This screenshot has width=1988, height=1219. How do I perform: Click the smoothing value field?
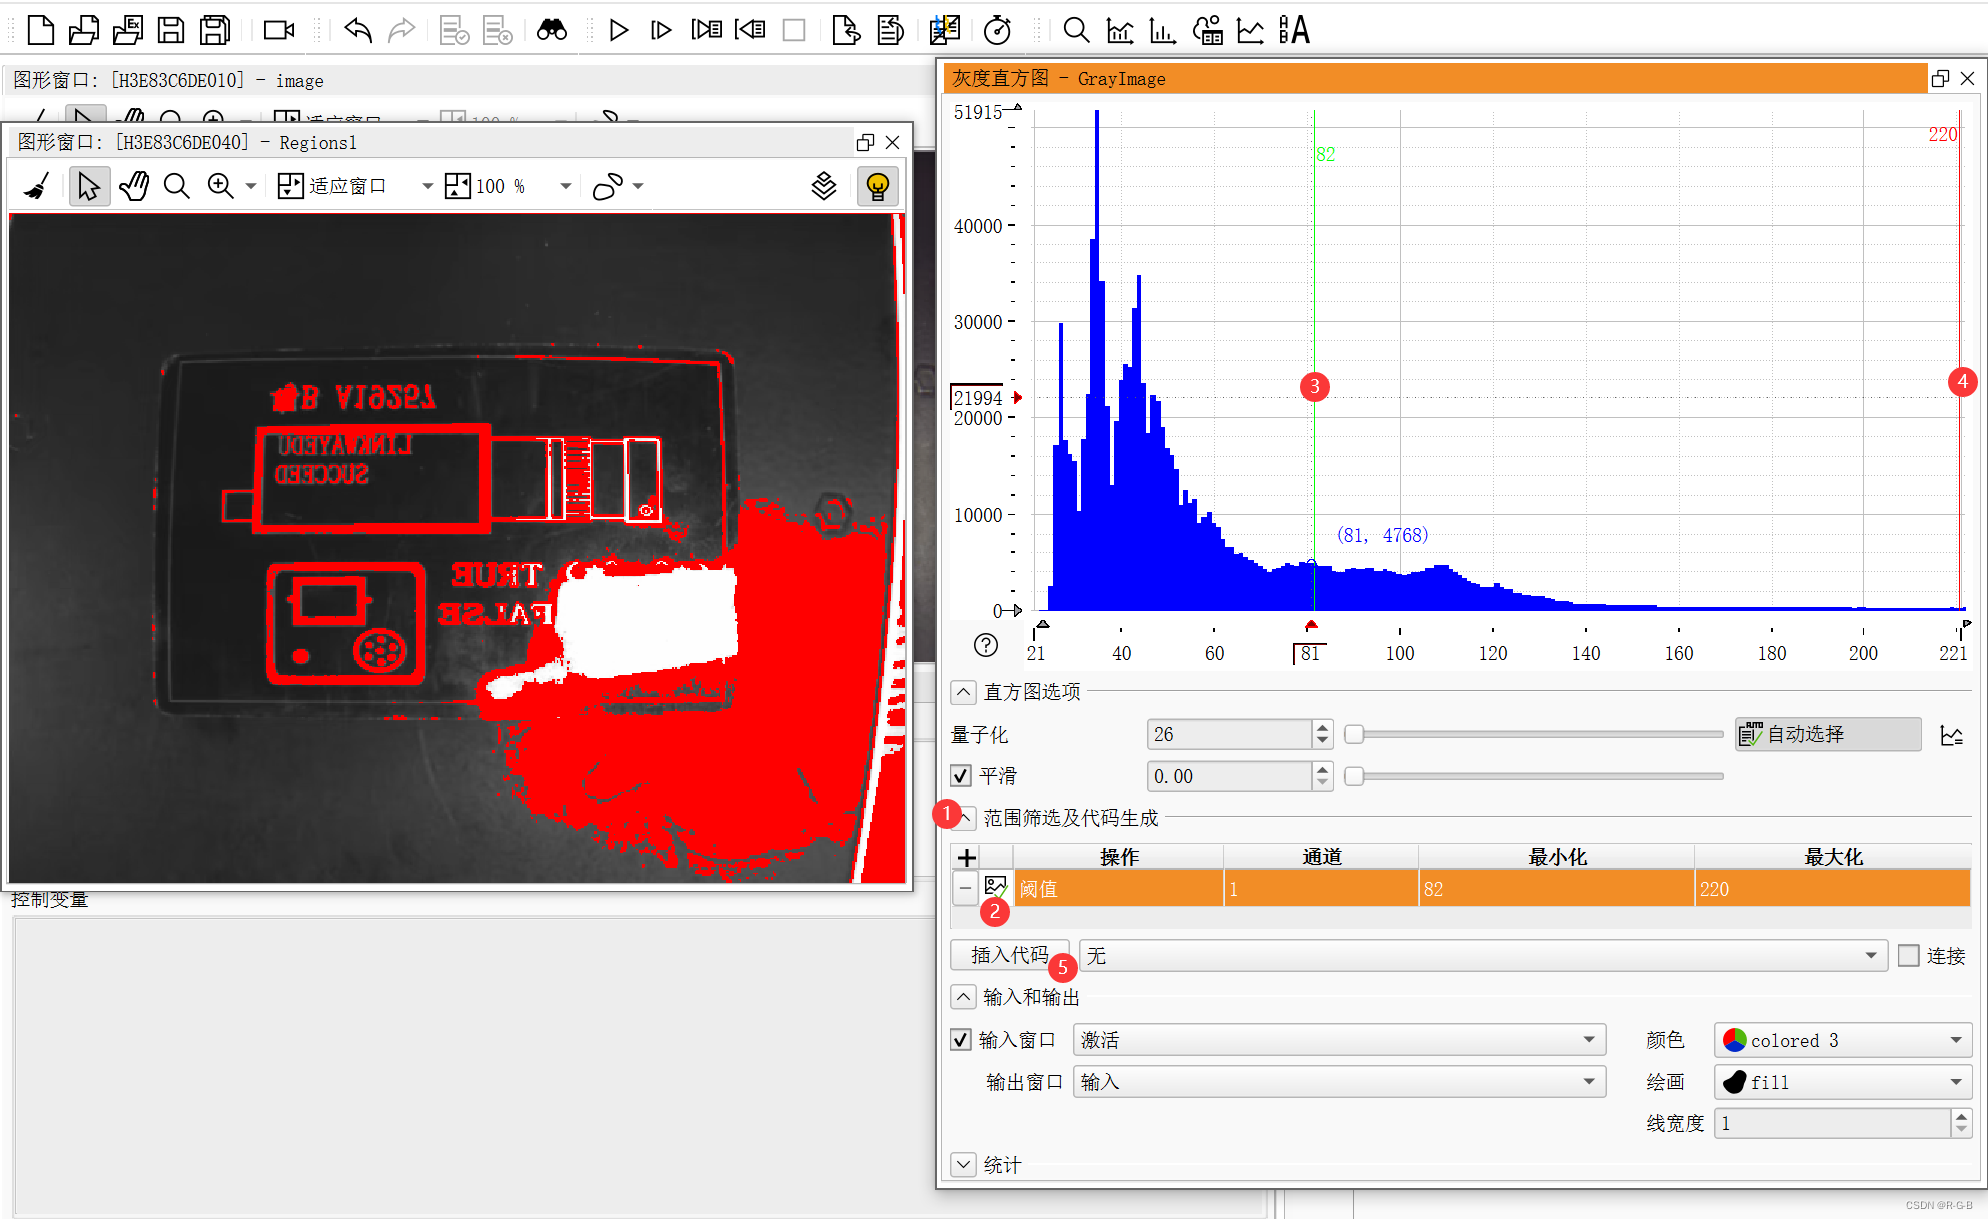click(x=1229, y=776)
